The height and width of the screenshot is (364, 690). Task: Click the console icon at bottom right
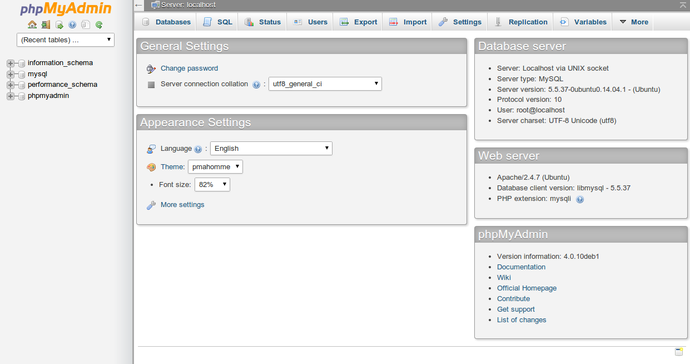[679, 351]
